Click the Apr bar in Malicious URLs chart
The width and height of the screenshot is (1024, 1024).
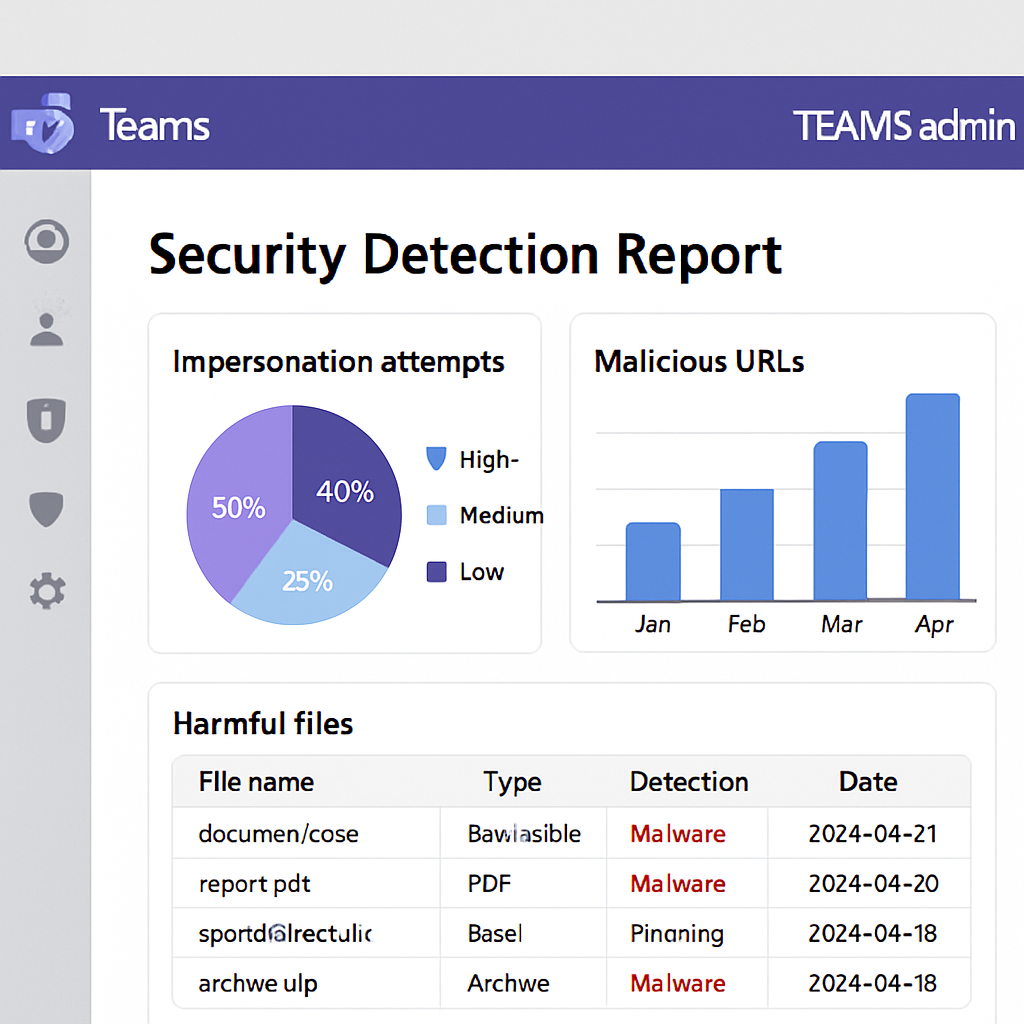933,496
